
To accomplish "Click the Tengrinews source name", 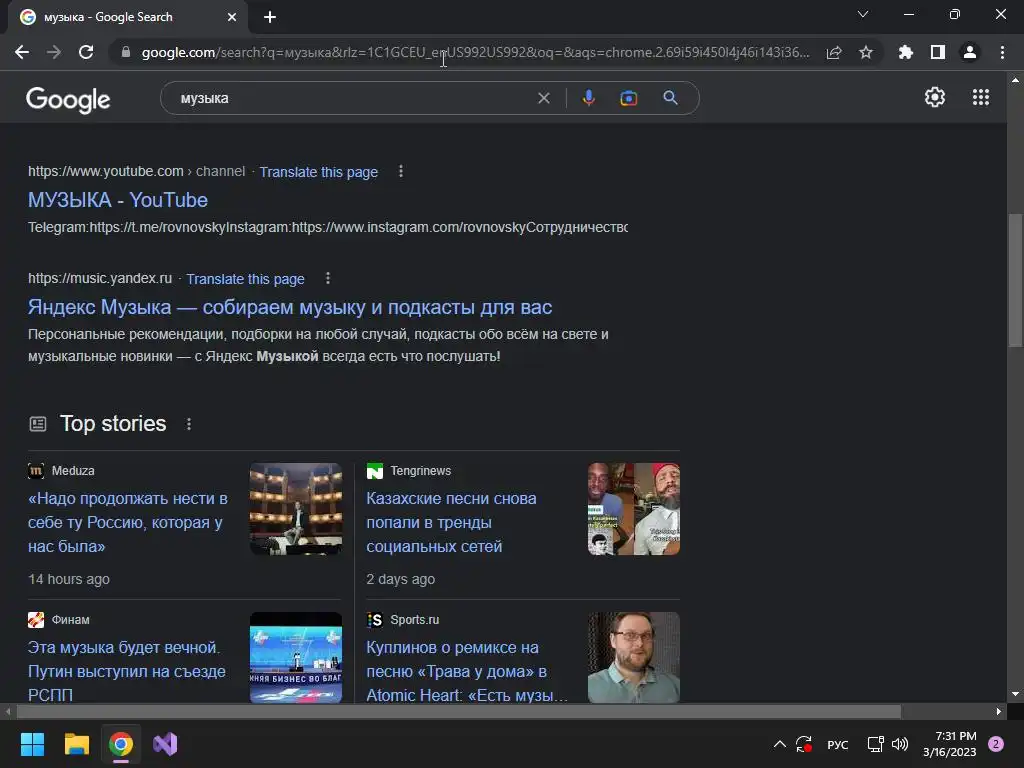I will tap(421, 471).
